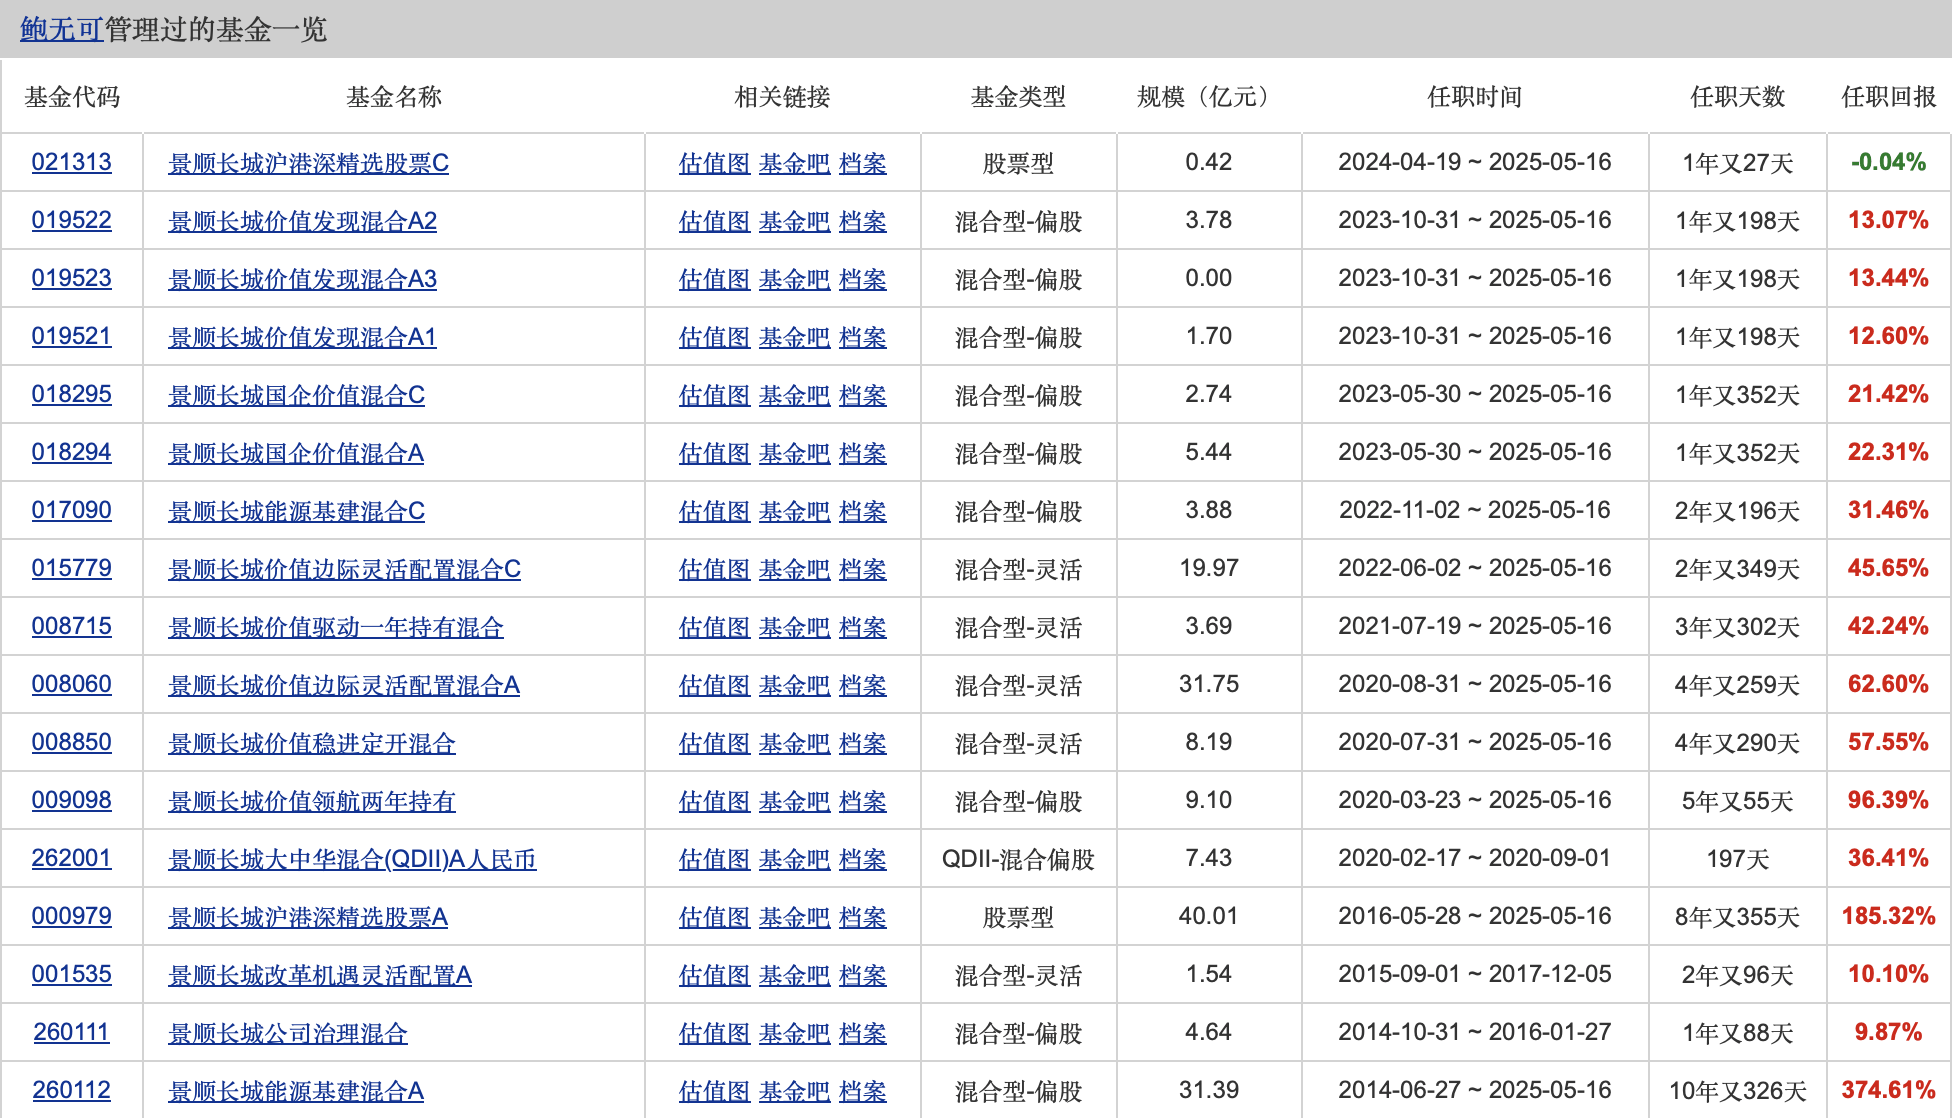This screenshot has width=1954, height=1118.
Task: Open 景顺长城价值驱动一年持有混合 fund link
Action: click(x=336, y=627)
